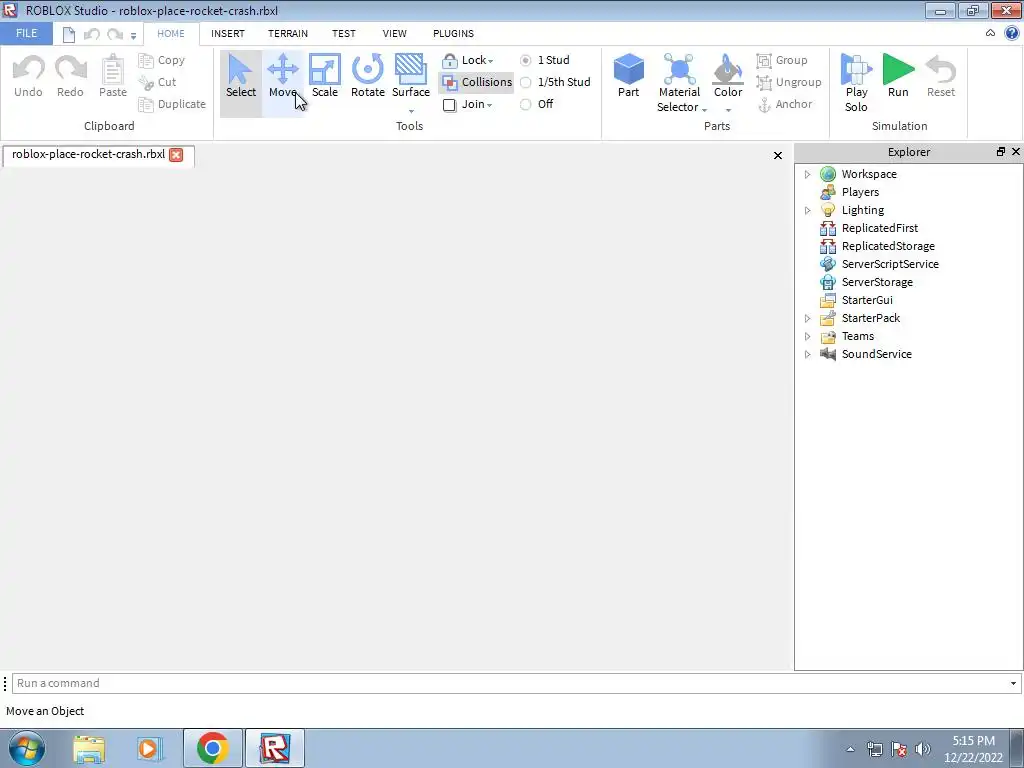Toggle the Collisions option
This screenshot has height=768, width=1024.
[x=477, y=82]
